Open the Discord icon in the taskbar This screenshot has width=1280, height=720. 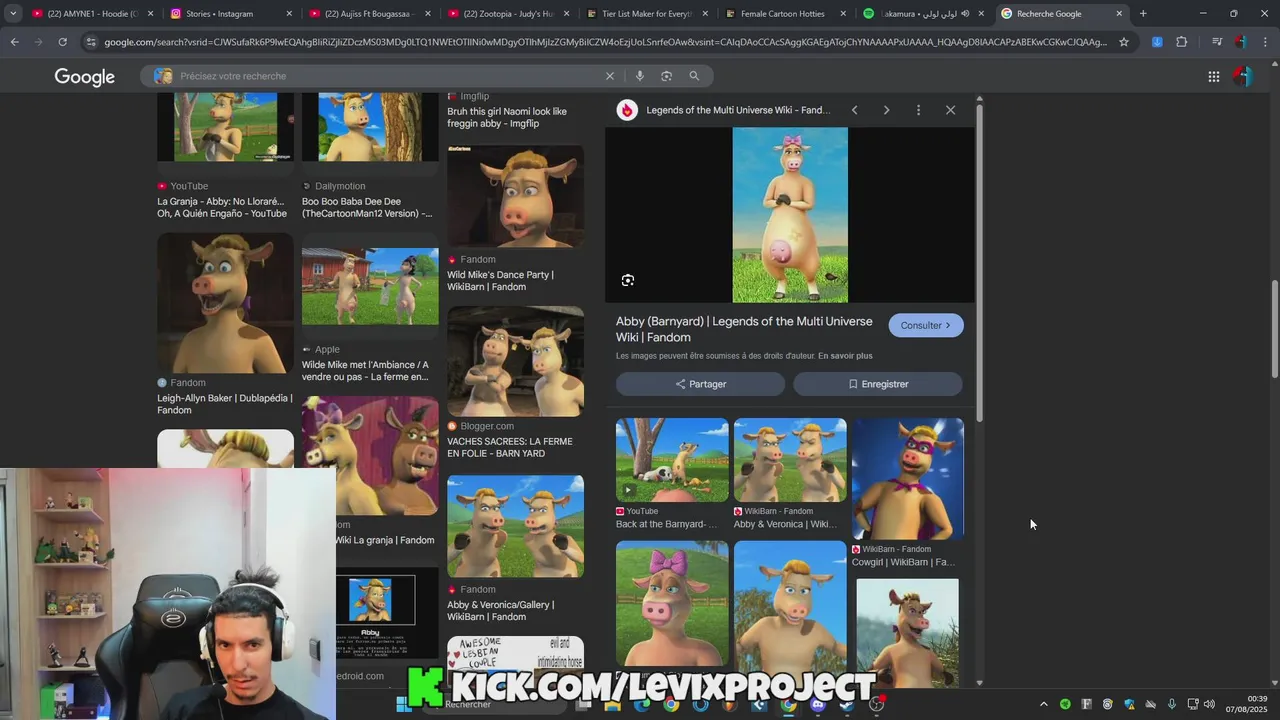pyautogui.click(x=819, y=704)
